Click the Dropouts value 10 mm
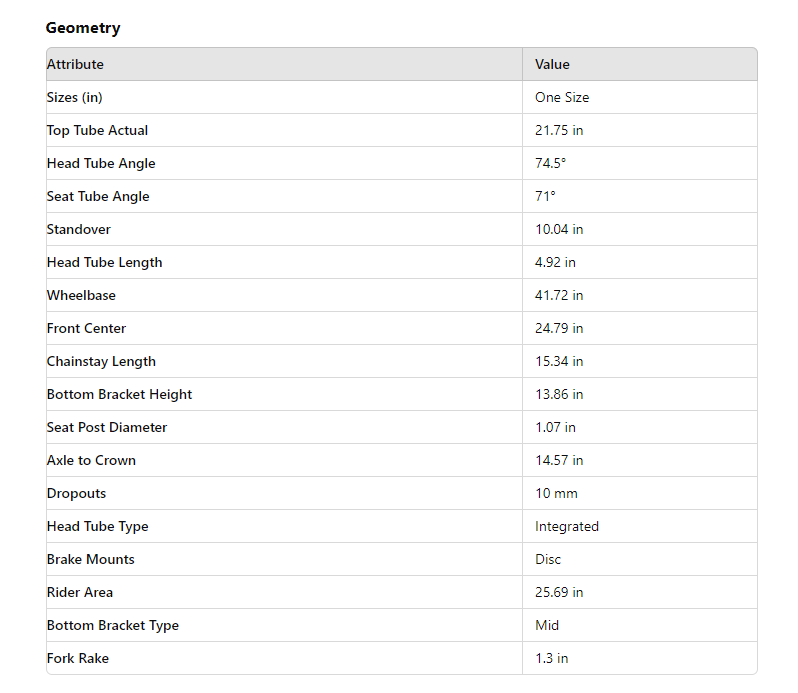The height and width of the screenshot is (693, 798). click(x=556, y=493)
